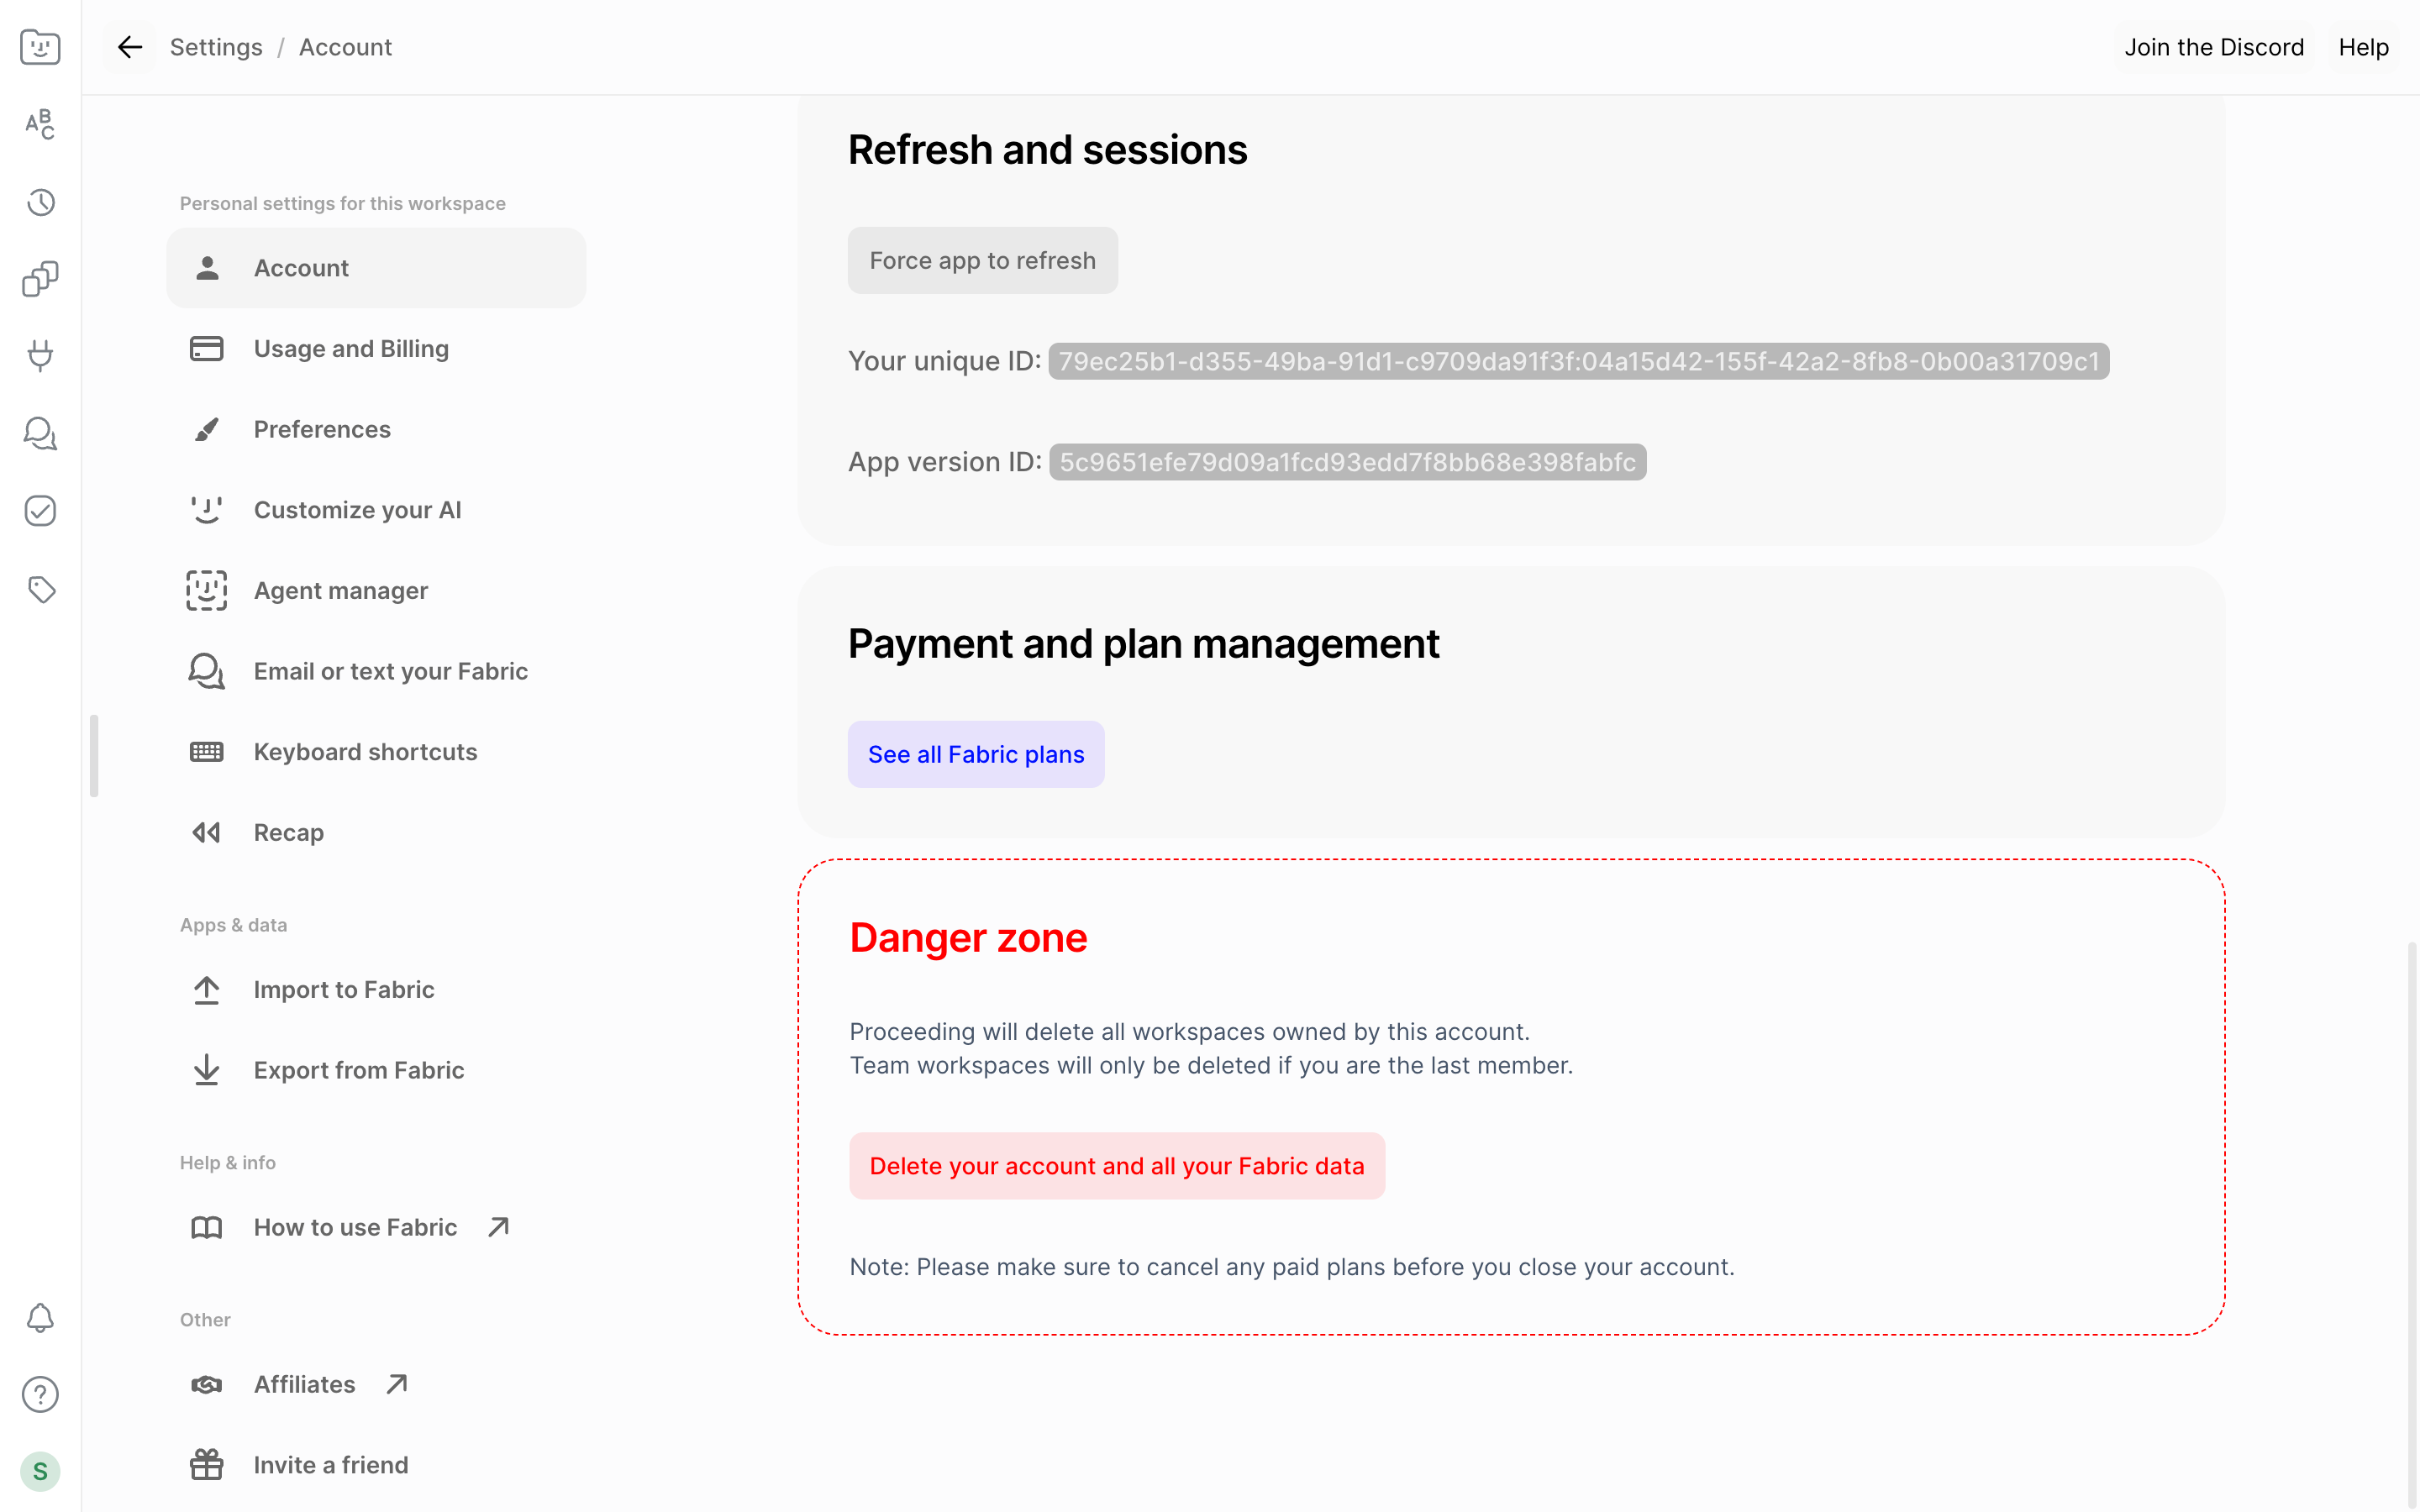
Task: Open the question mark help icon
Action: [x=40, y=1394]
